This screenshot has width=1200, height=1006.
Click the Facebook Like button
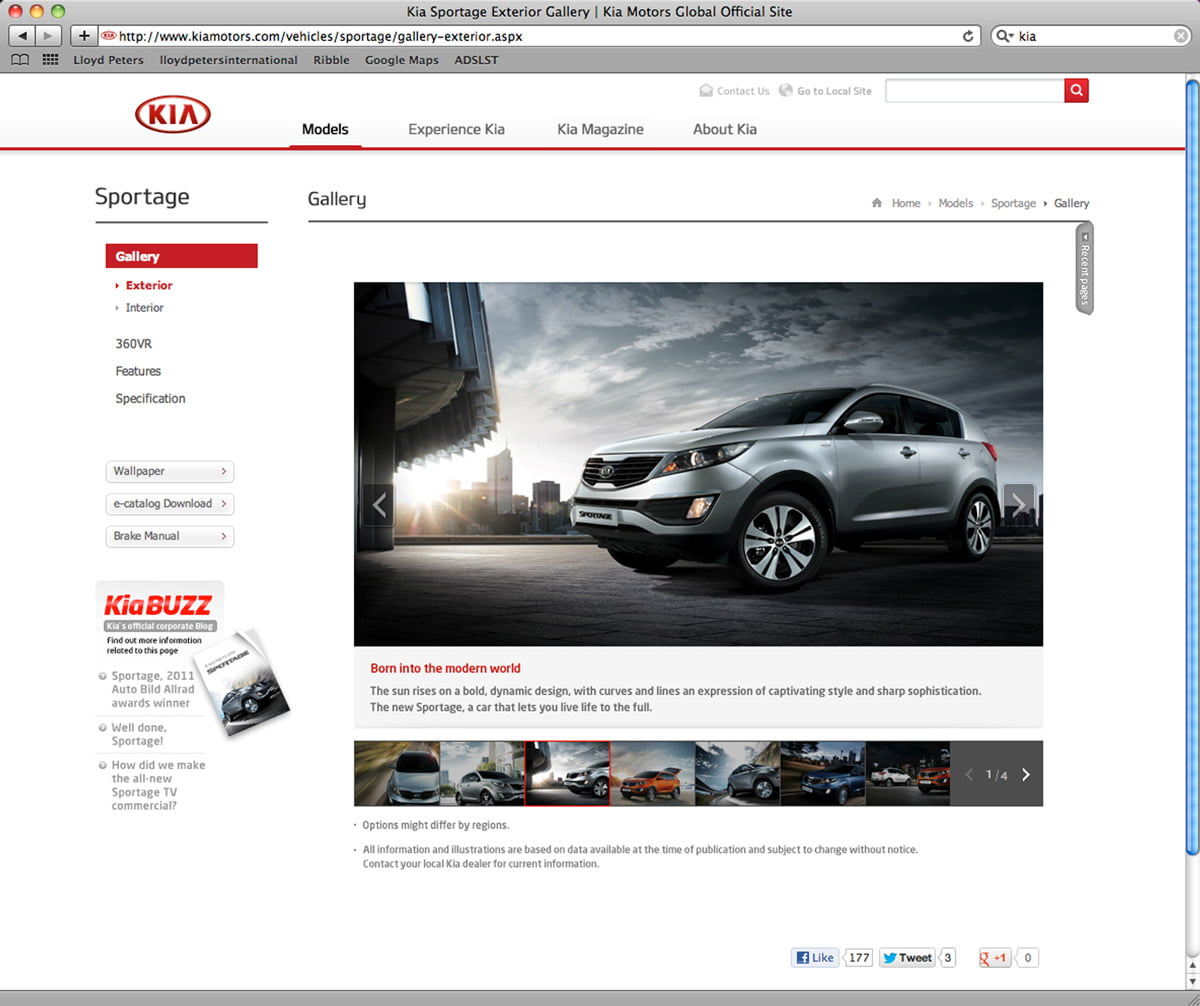(x=815, y=958)
